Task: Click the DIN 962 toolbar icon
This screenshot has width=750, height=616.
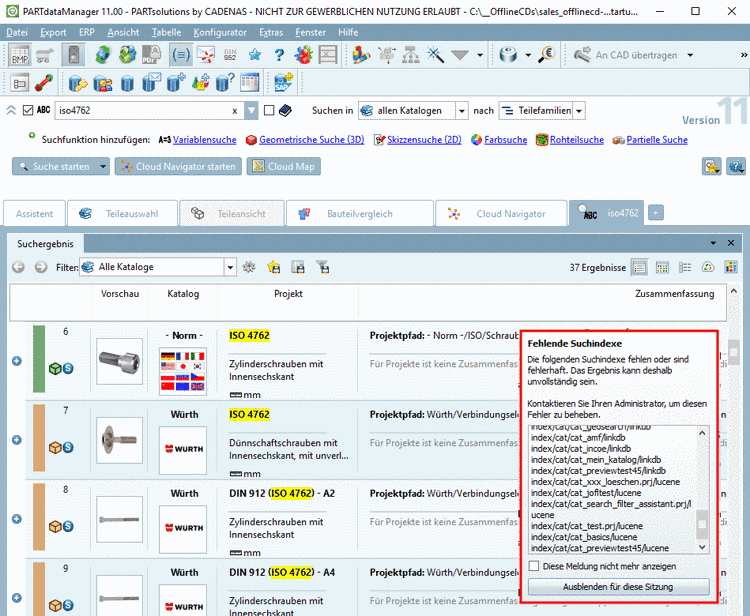Action: click(x=230, y=55)
